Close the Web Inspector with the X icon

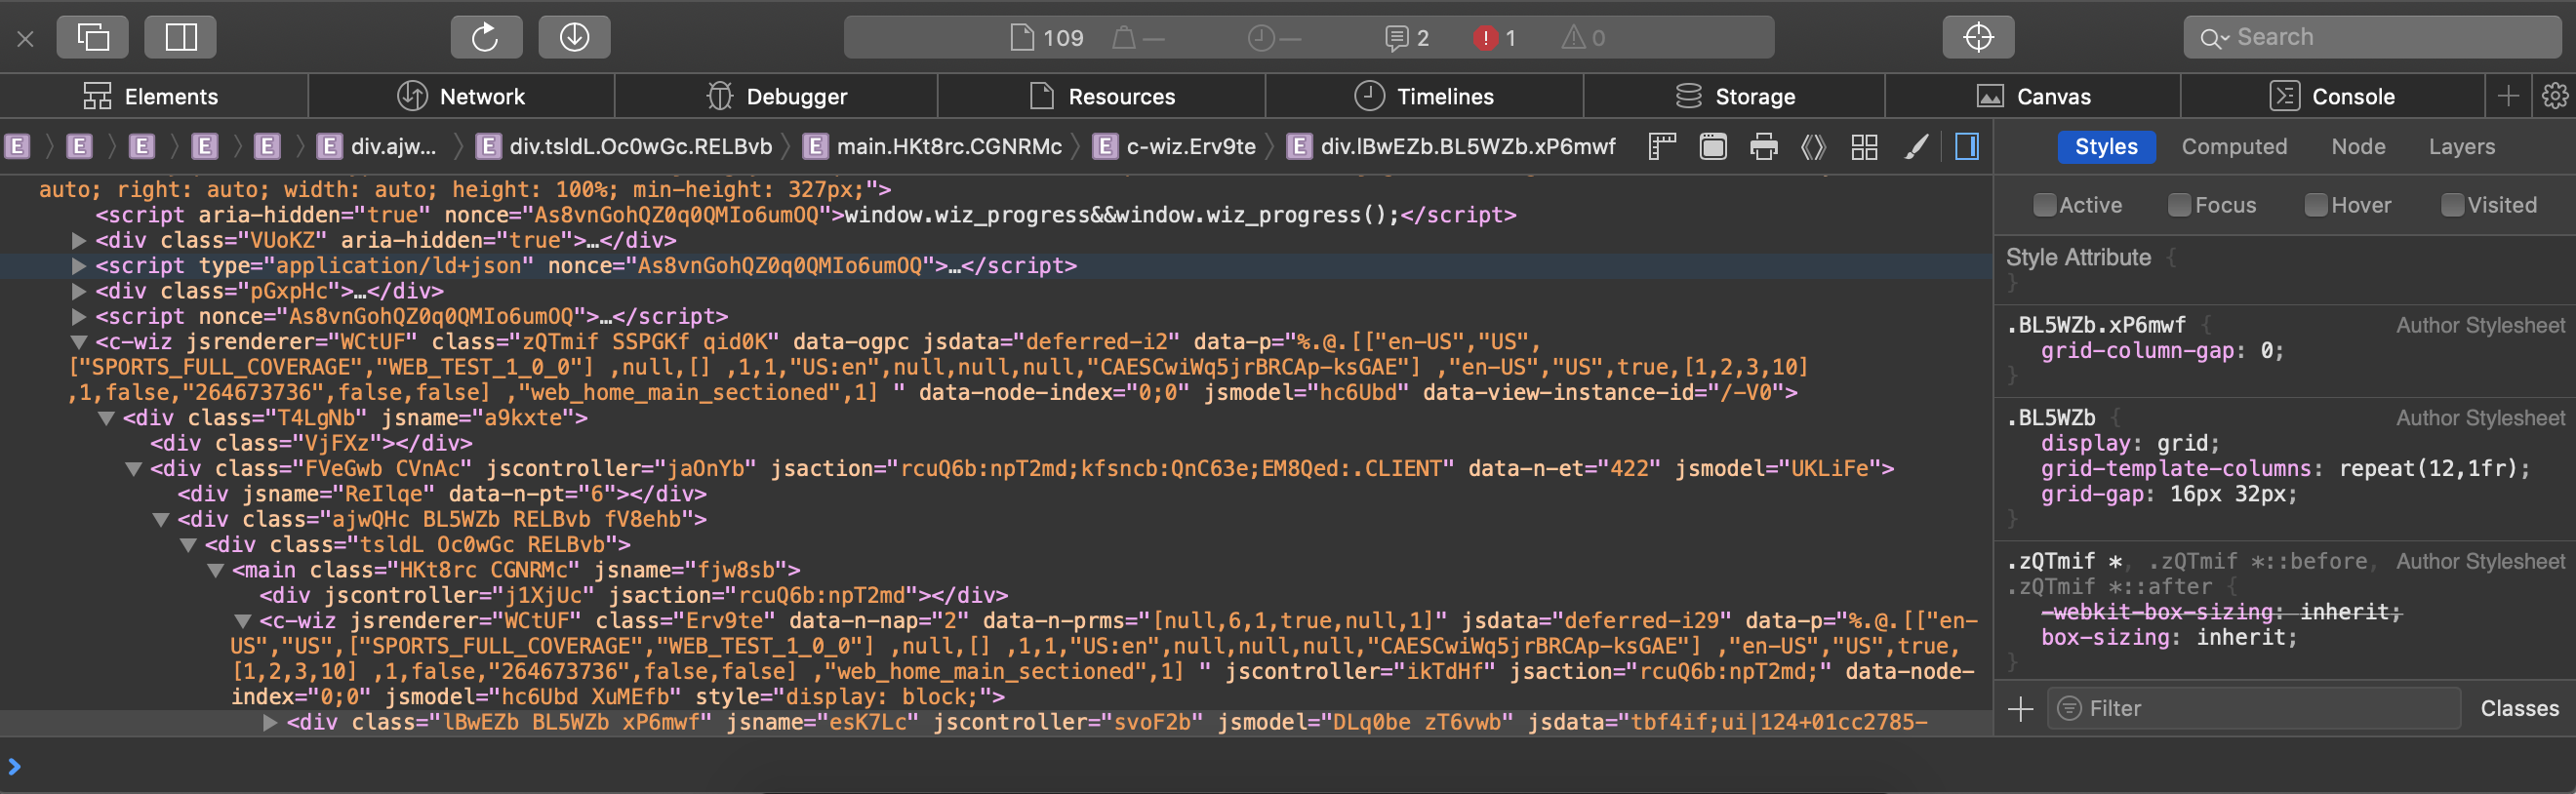[x=26, y=39]
